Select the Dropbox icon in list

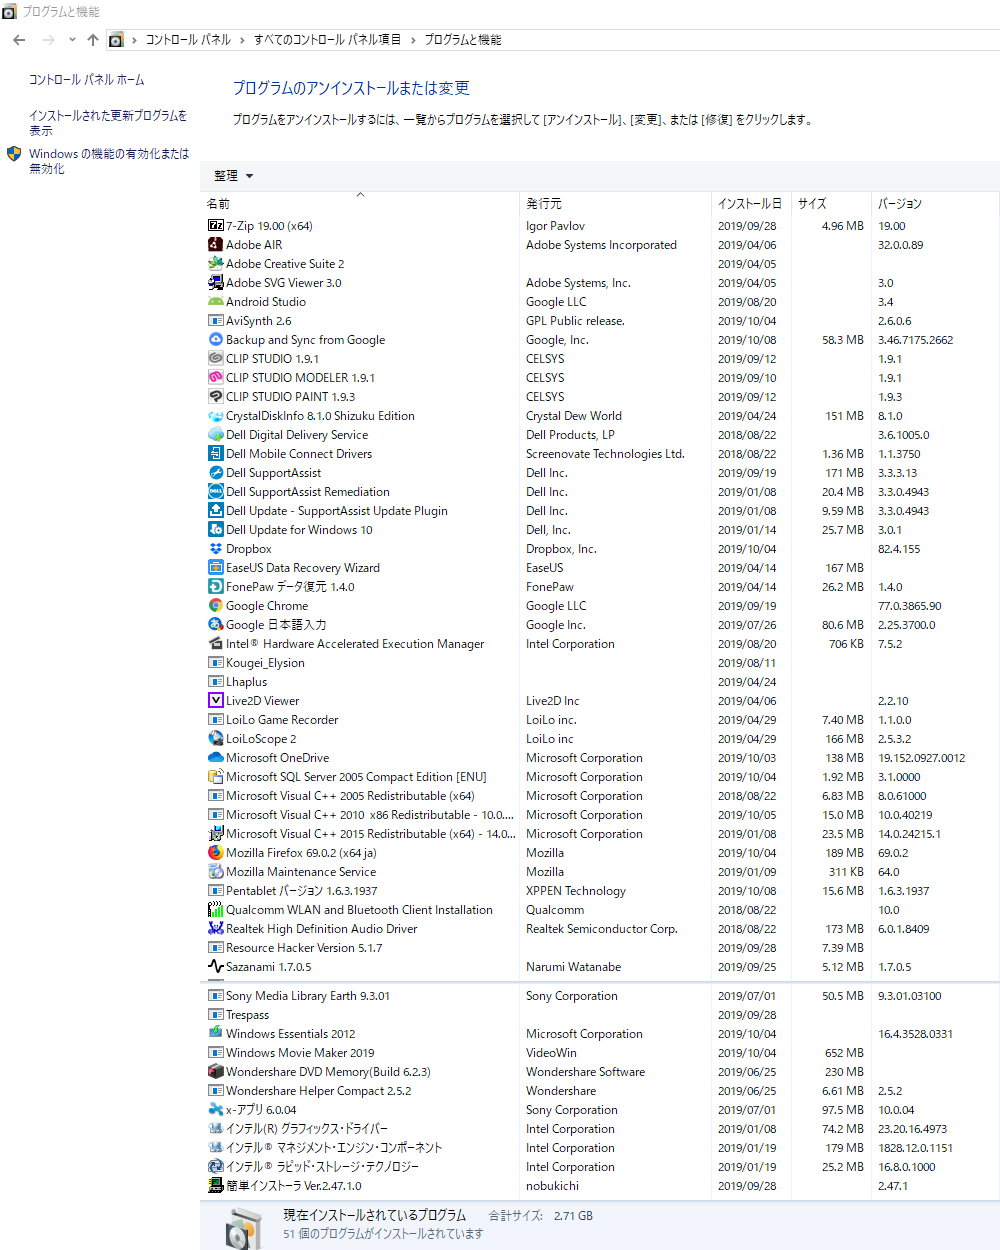[x=215, y=549]
